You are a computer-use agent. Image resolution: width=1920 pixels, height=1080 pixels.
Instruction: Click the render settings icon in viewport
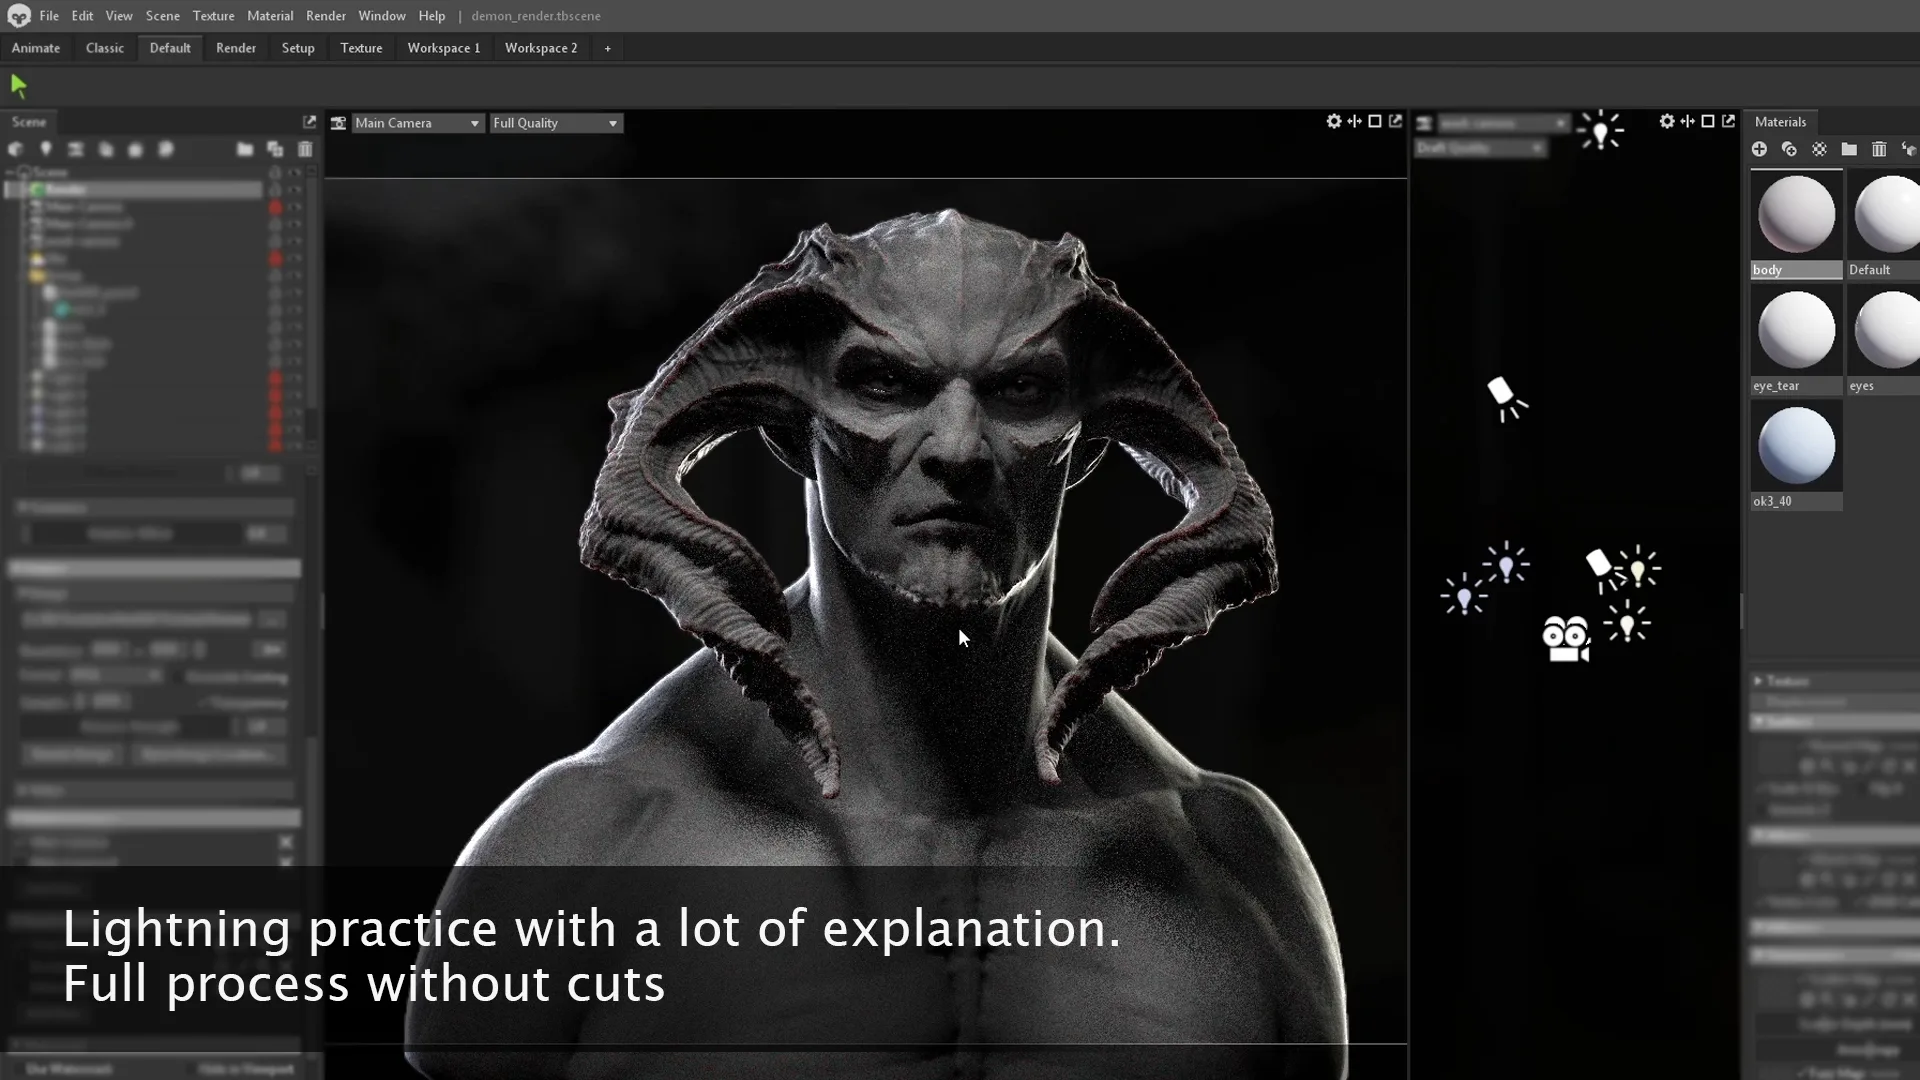coord(1335,121)
